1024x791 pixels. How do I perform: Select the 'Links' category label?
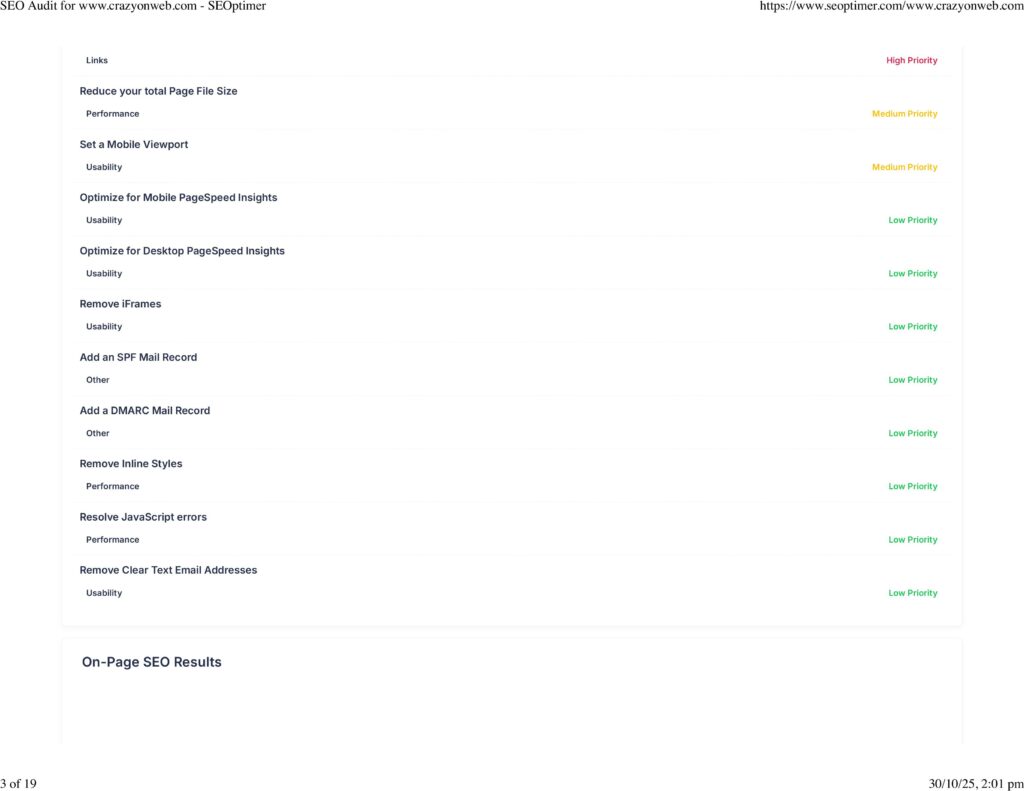(97, 61)
